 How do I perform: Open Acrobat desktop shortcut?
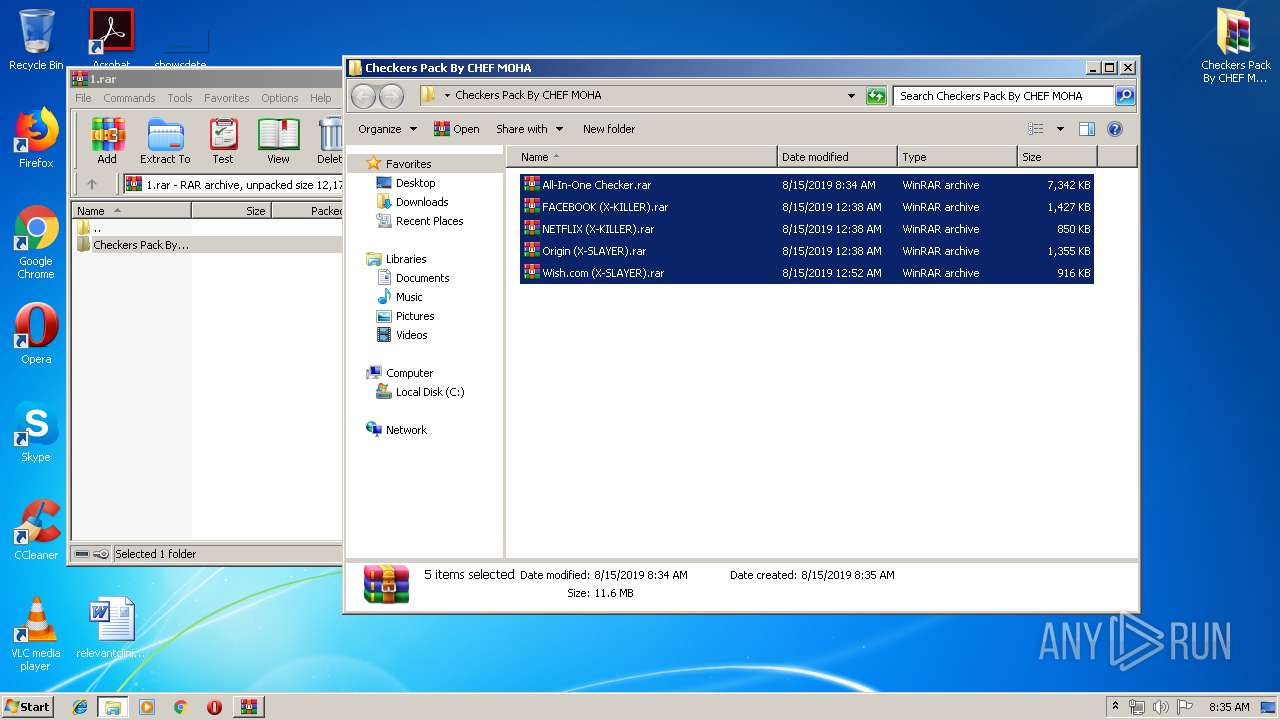[111, 40]
